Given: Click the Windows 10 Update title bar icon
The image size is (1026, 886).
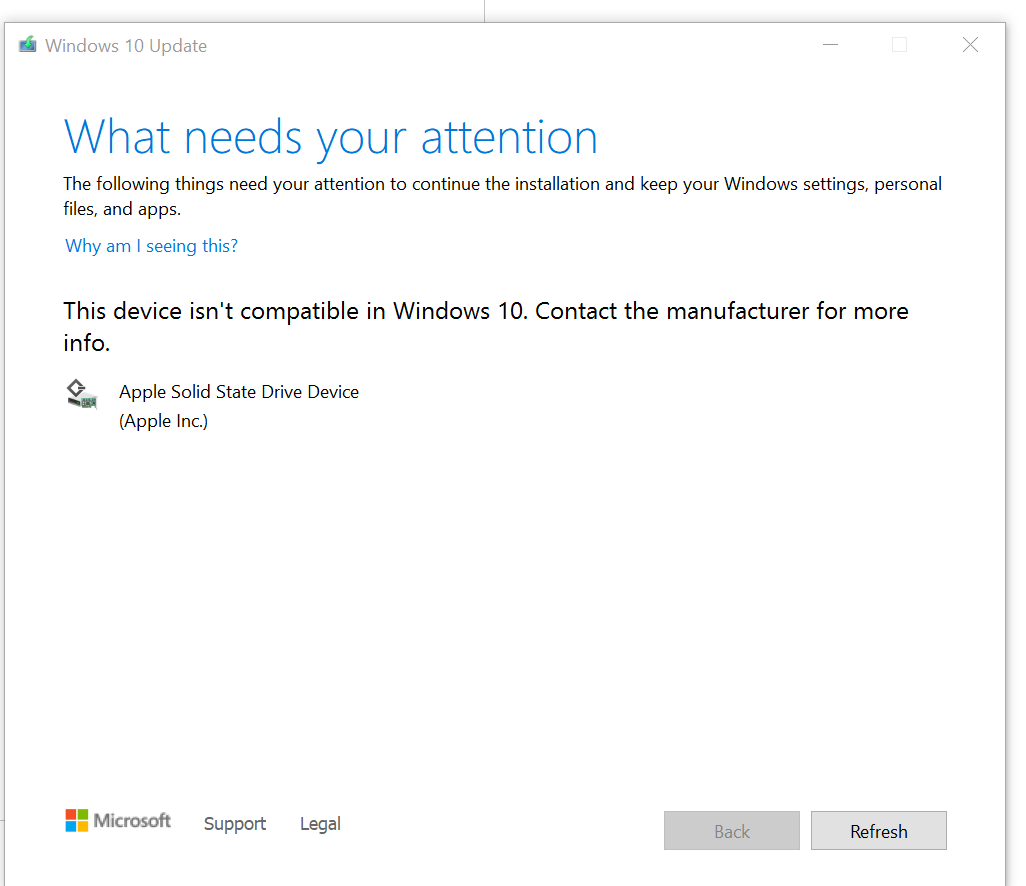Looking at the screenshot, I should pyautogui.click(x=27, y=44).
